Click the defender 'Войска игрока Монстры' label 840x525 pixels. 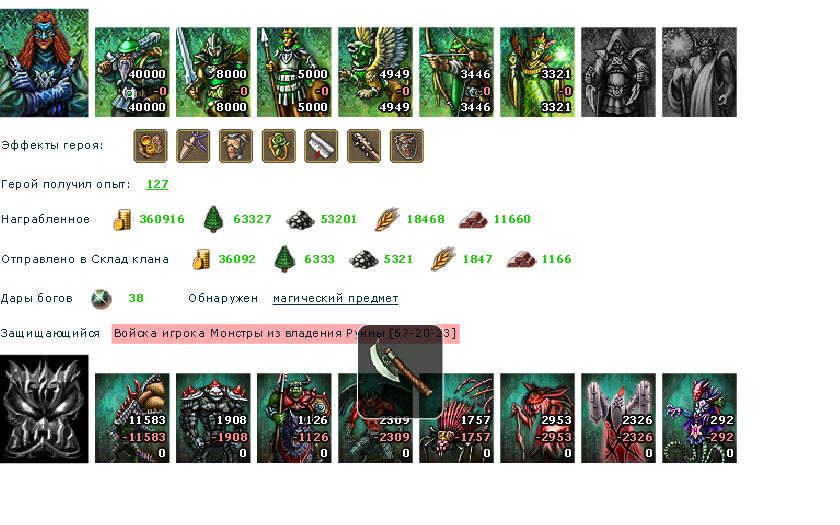pyautogui.click(x=286, y=334)
